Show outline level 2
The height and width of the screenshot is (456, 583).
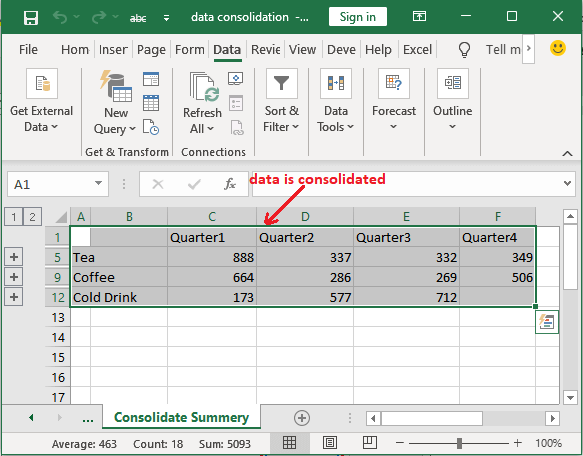coord(32,216)
